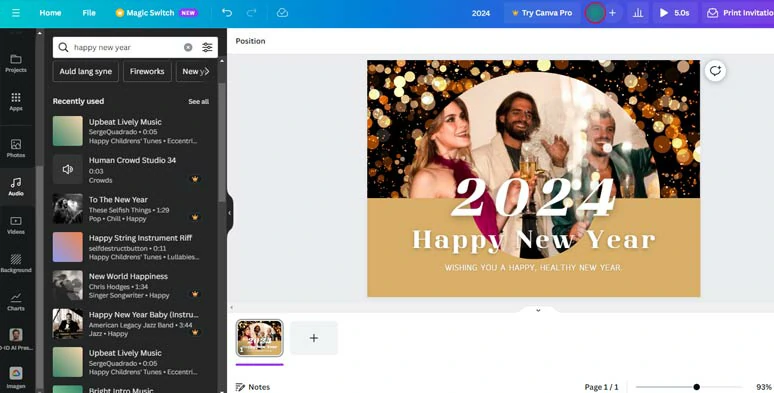774x393 pixels.
Task: Click the Redo arrow
Action: [x=252, y=13]
